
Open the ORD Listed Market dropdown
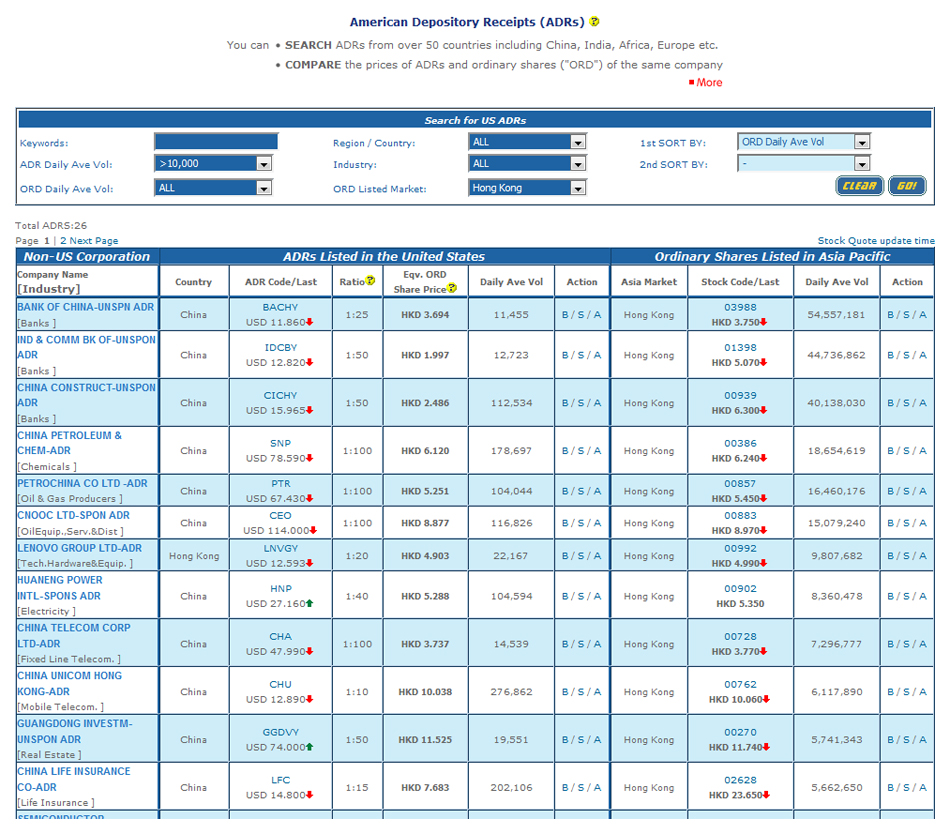[527, 188]
